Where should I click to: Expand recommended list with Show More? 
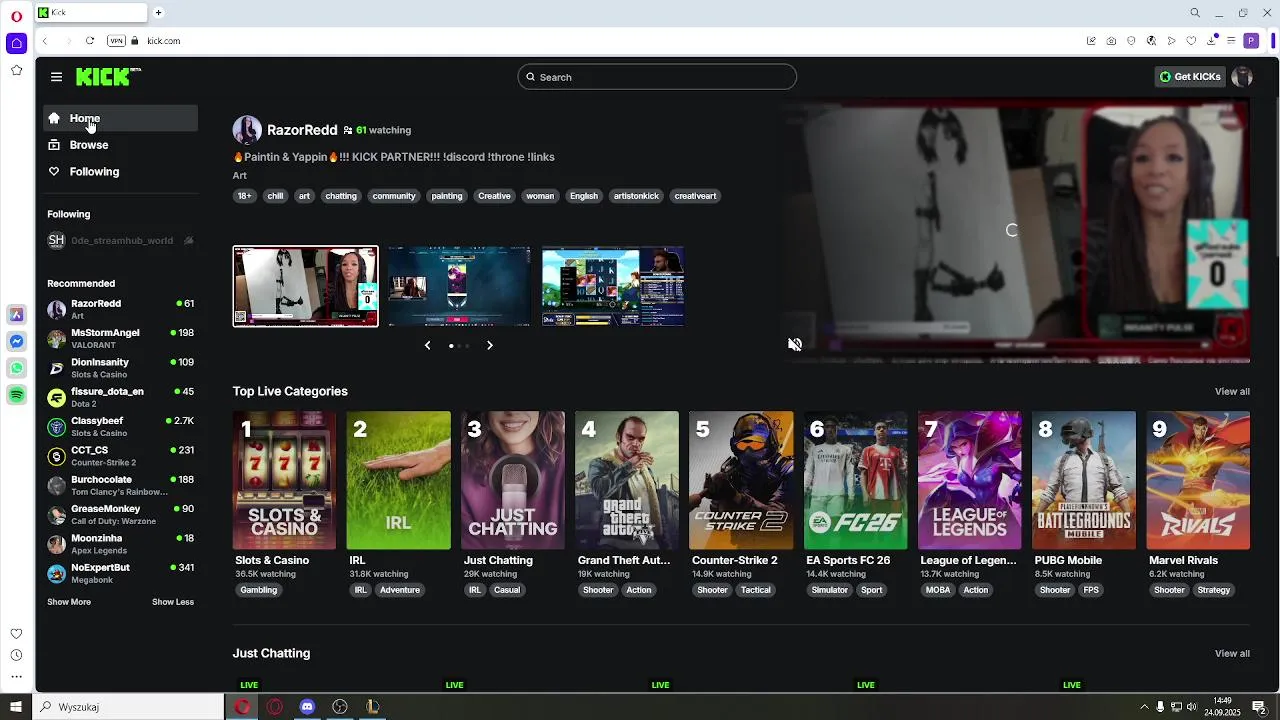click(69, 602)
